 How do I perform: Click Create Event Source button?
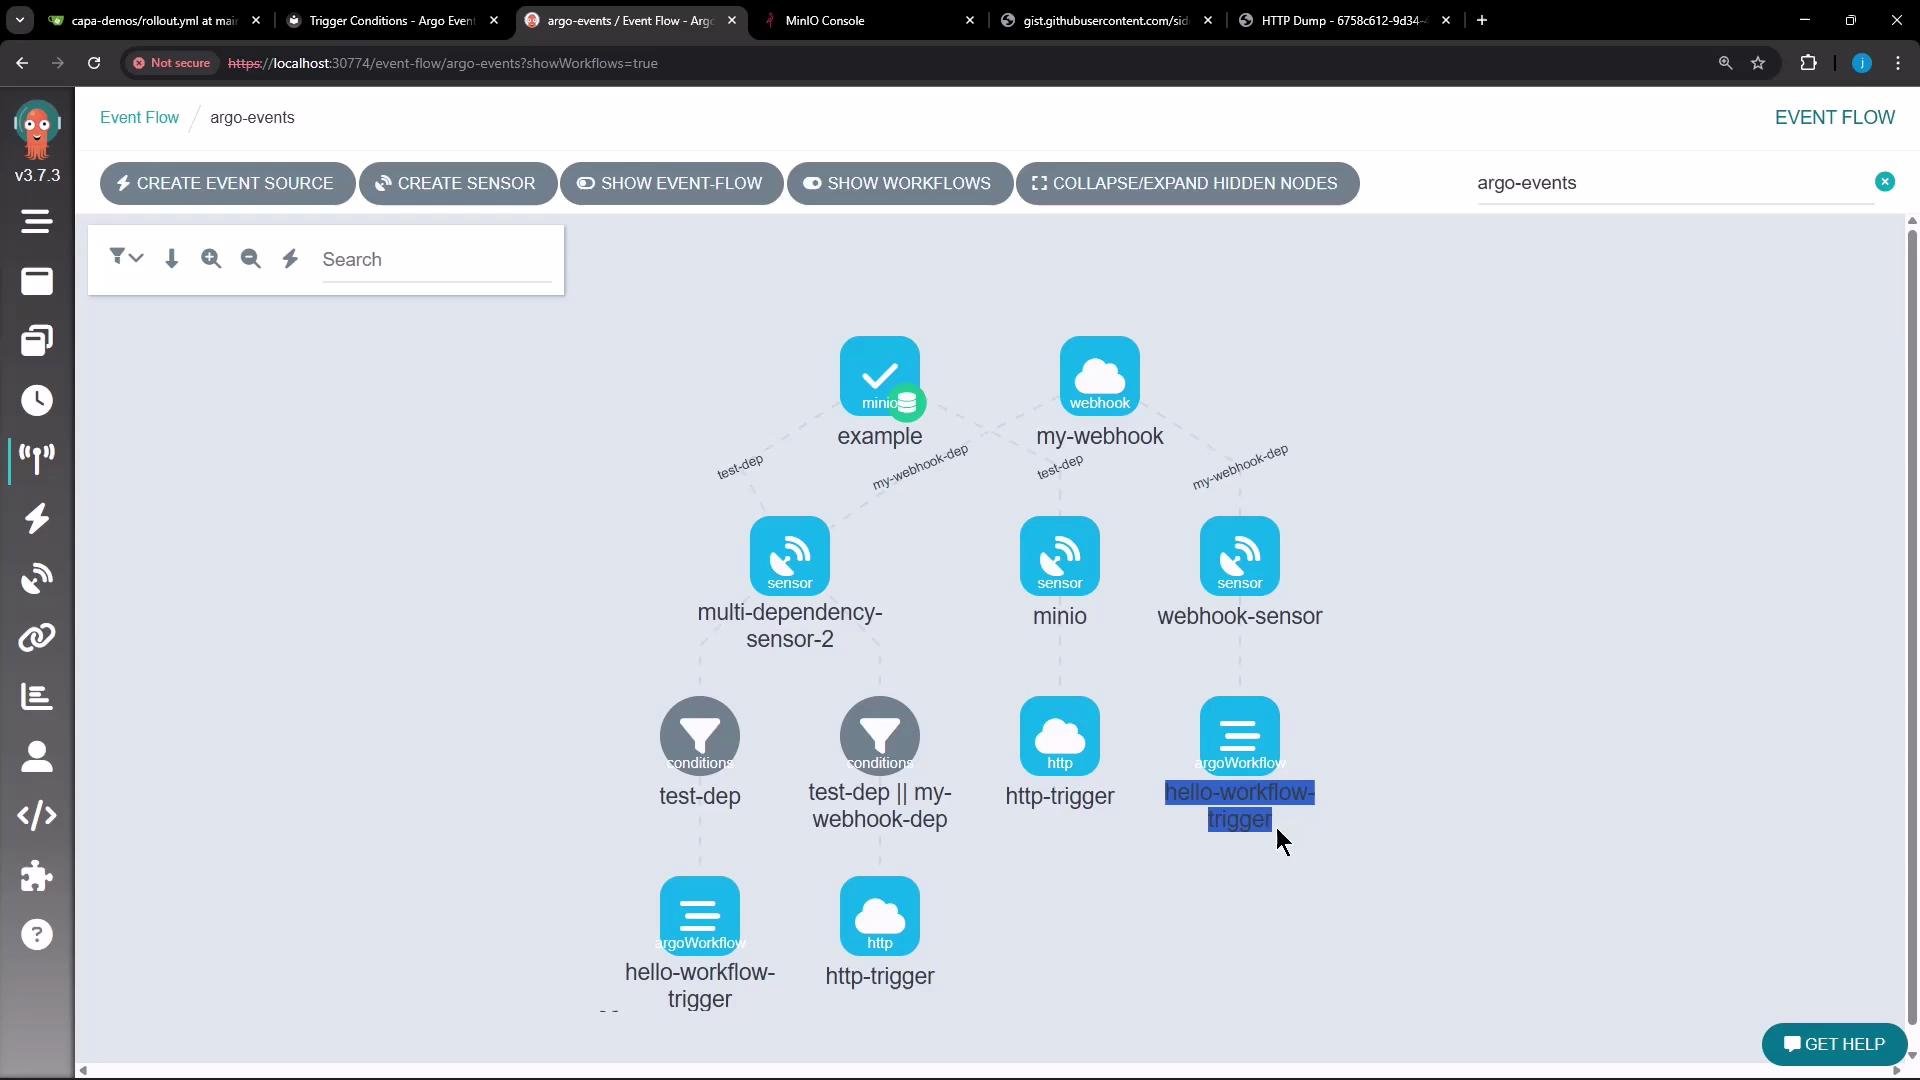(x=227, y=183)
